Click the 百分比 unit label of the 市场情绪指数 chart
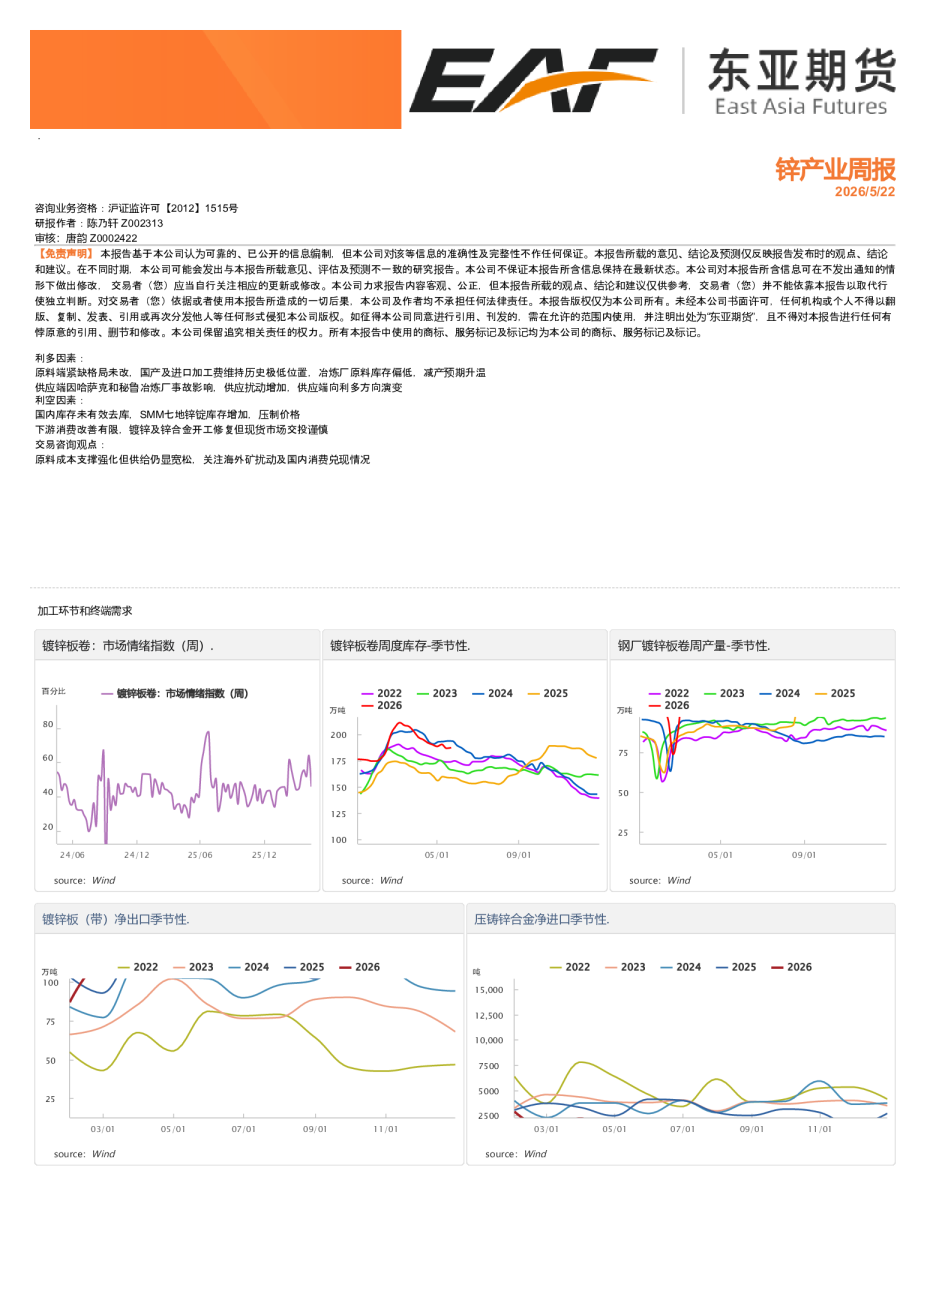Viewport: 930px width, 1303px height. click(53, 692)
